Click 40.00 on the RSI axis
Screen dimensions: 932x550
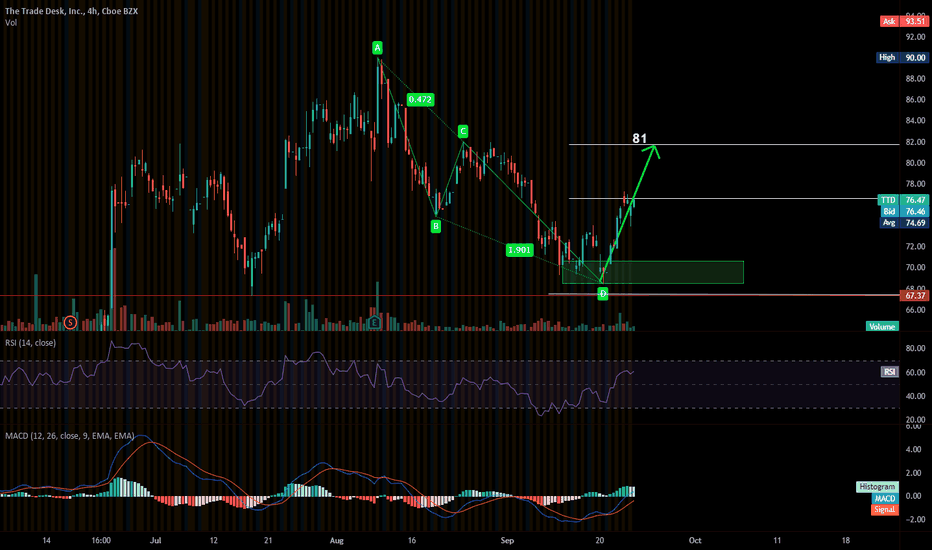point(915,396)
